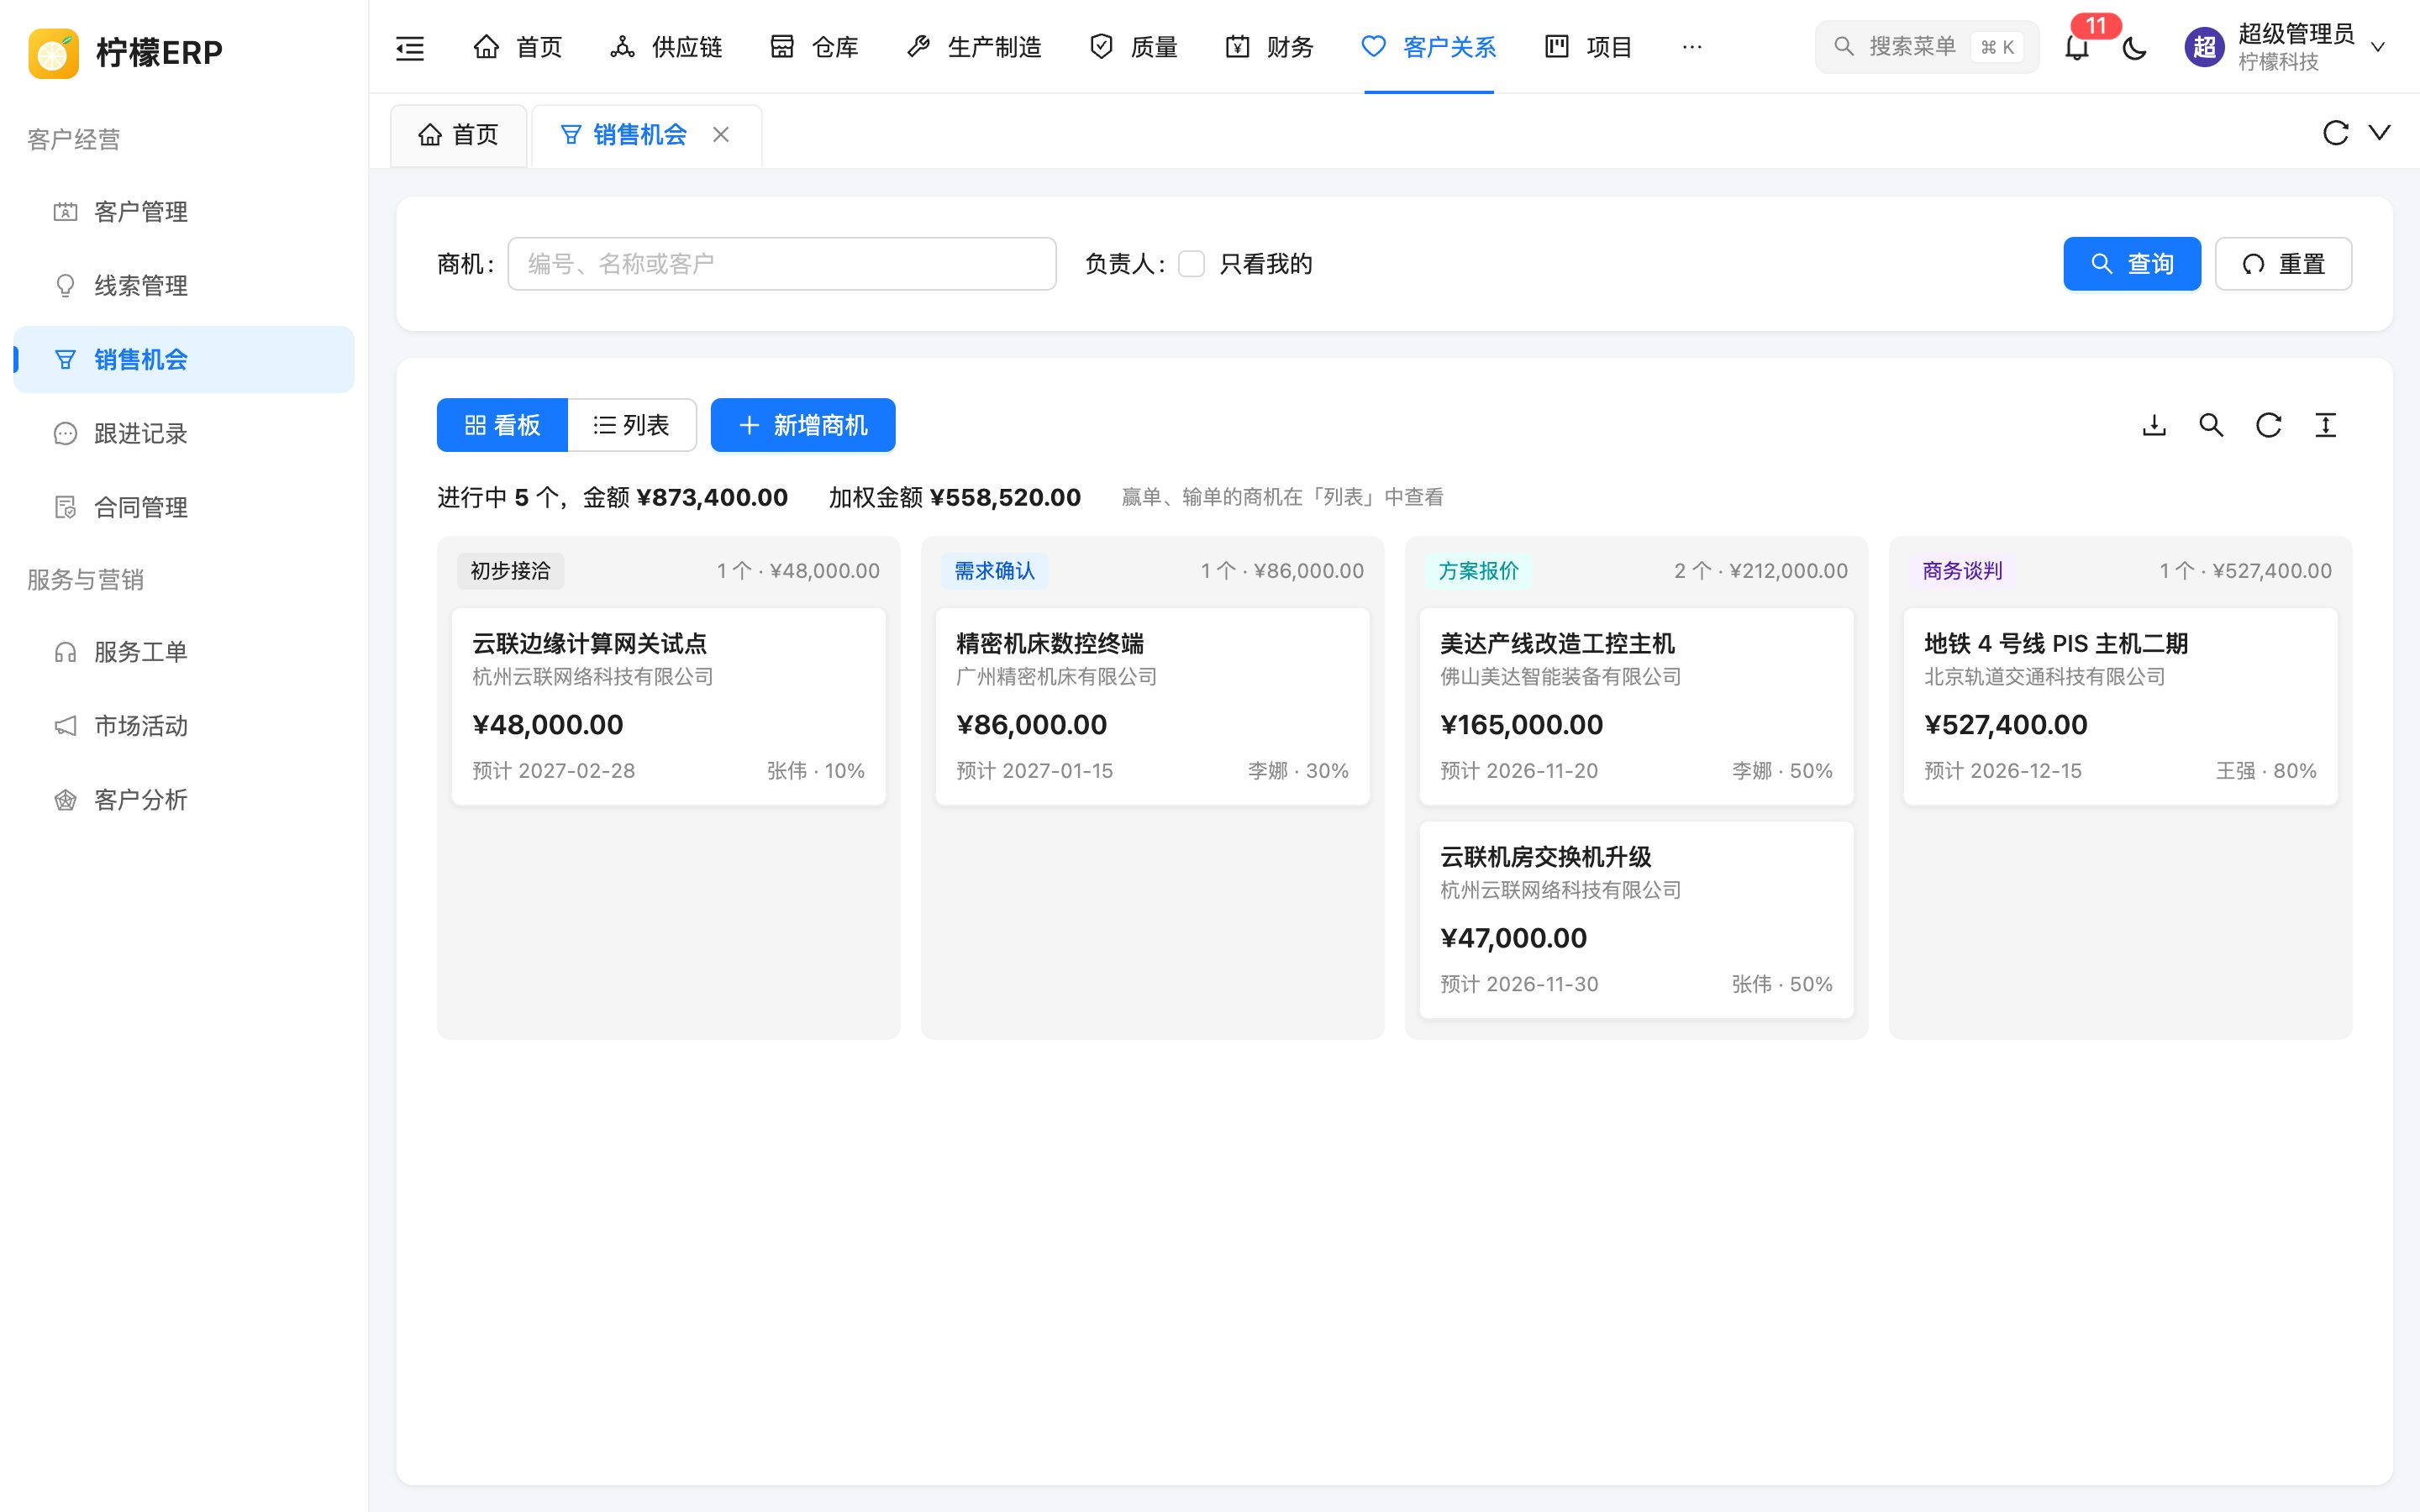Open the 地铁 4 号线 PIS 主机二期 card
The width and height of the screenshot is (2420, 1512).
[2120, 707]
